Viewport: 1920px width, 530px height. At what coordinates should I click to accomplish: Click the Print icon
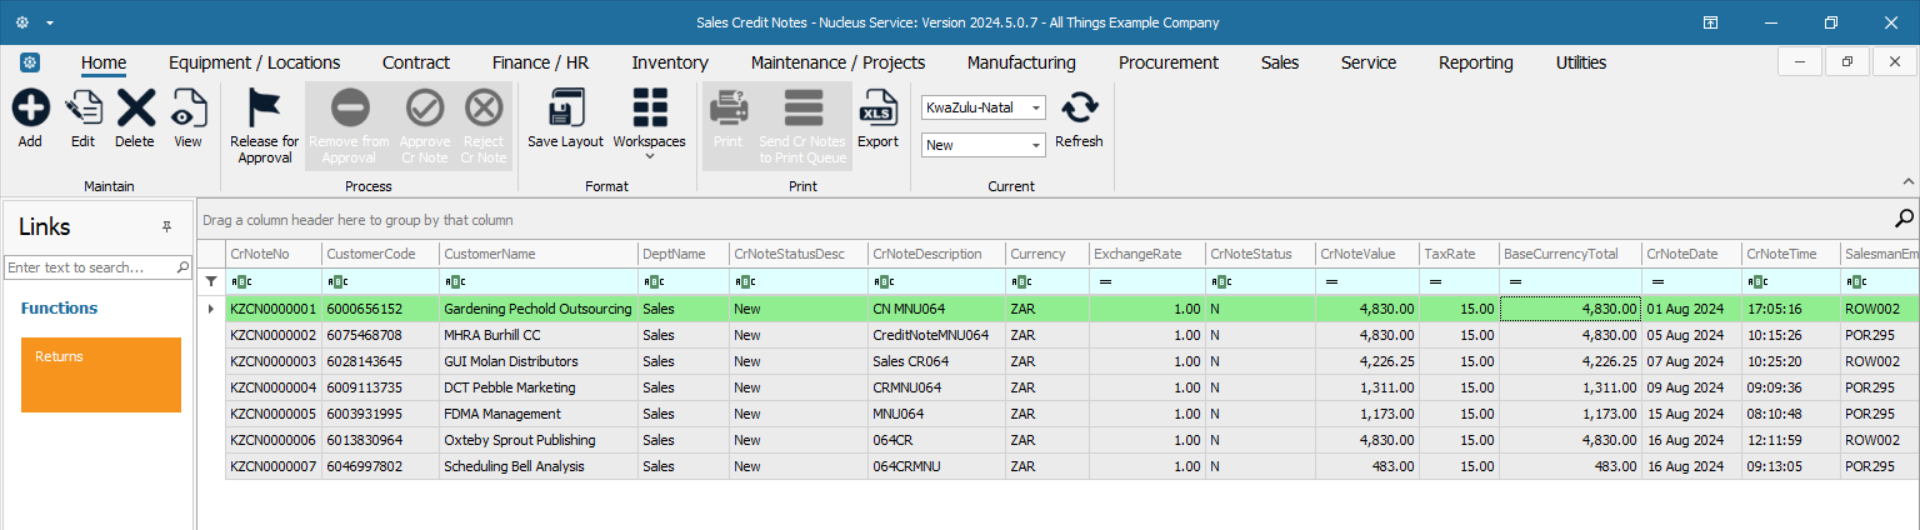click(728, 108)
